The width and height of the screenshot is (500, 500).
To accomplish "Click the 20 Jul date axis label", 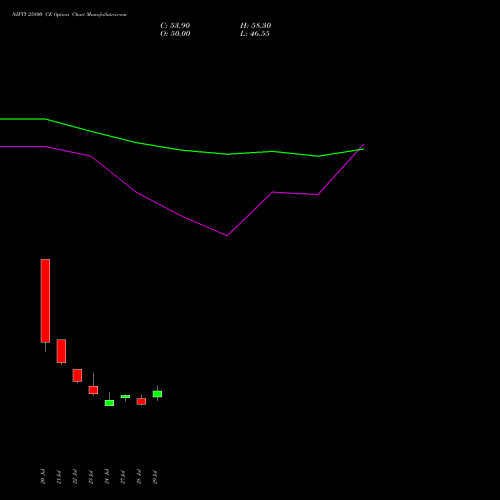I will [43, 477].
